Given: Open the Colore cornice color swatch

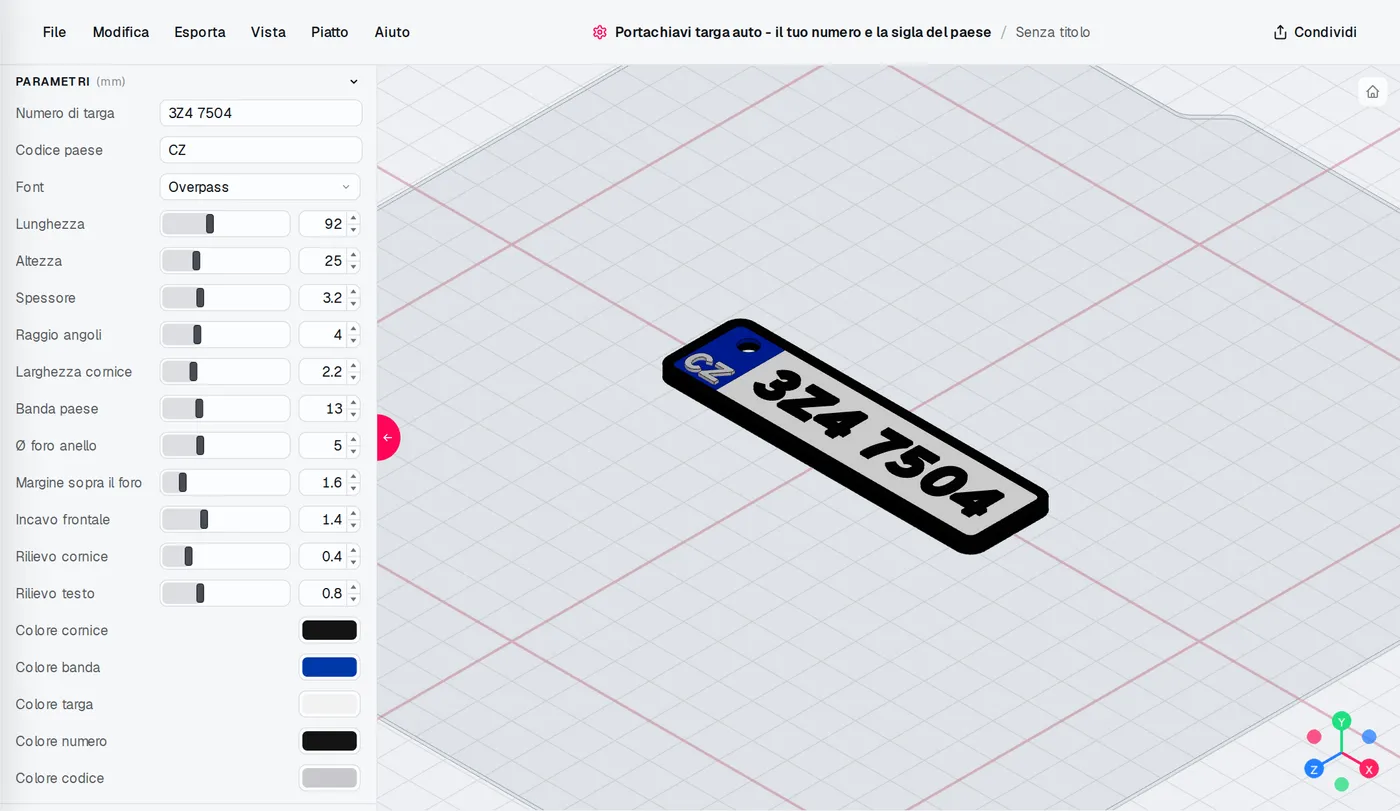Looking at the screenshot, I should point(330,630).
